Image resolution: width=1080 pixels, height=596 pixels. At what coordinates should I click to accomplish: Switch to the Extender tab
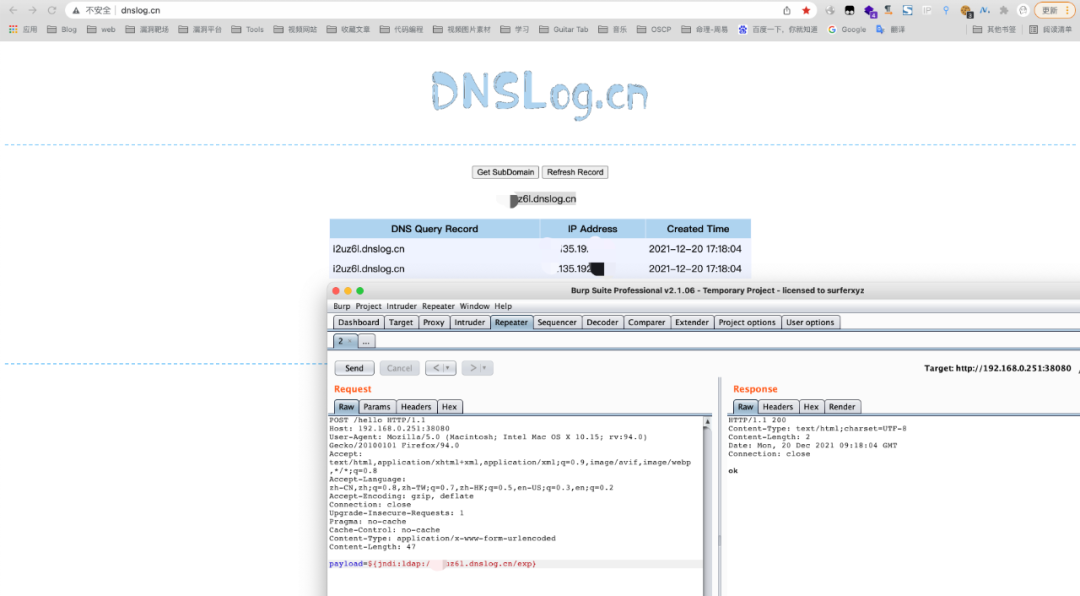(x=692, y=322)
